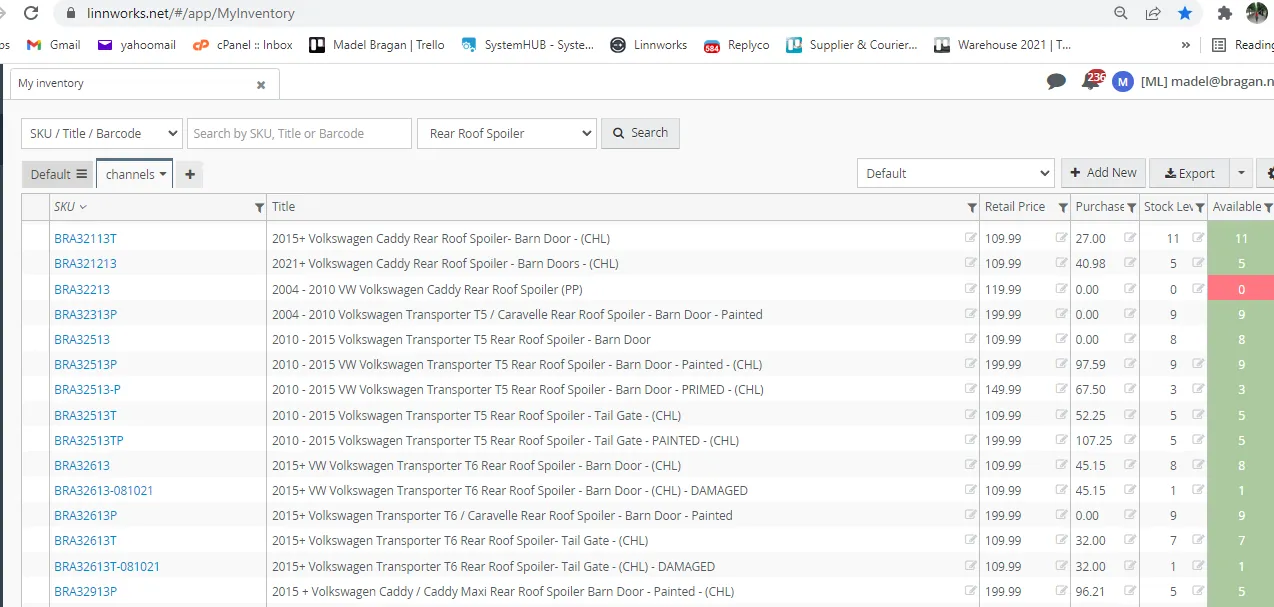Filter the Title column
This screenshot has width=1274, height=607.
point(972,208)
